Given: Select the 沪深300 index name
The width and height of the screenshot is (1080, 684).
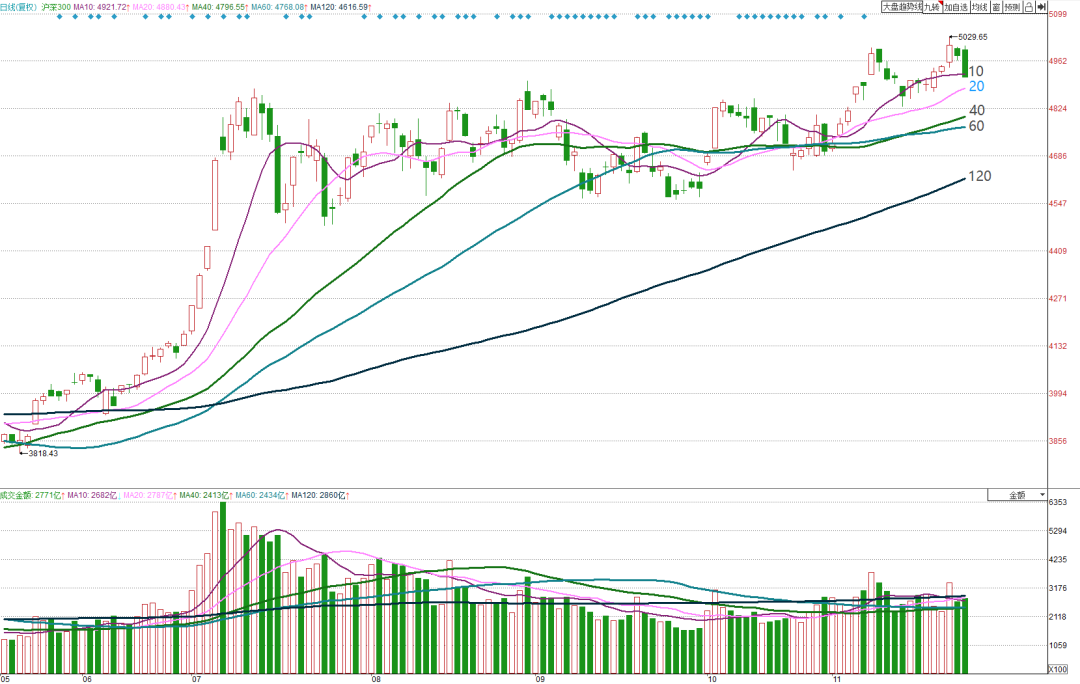Looking at the screenshot, I should point(56,7).
